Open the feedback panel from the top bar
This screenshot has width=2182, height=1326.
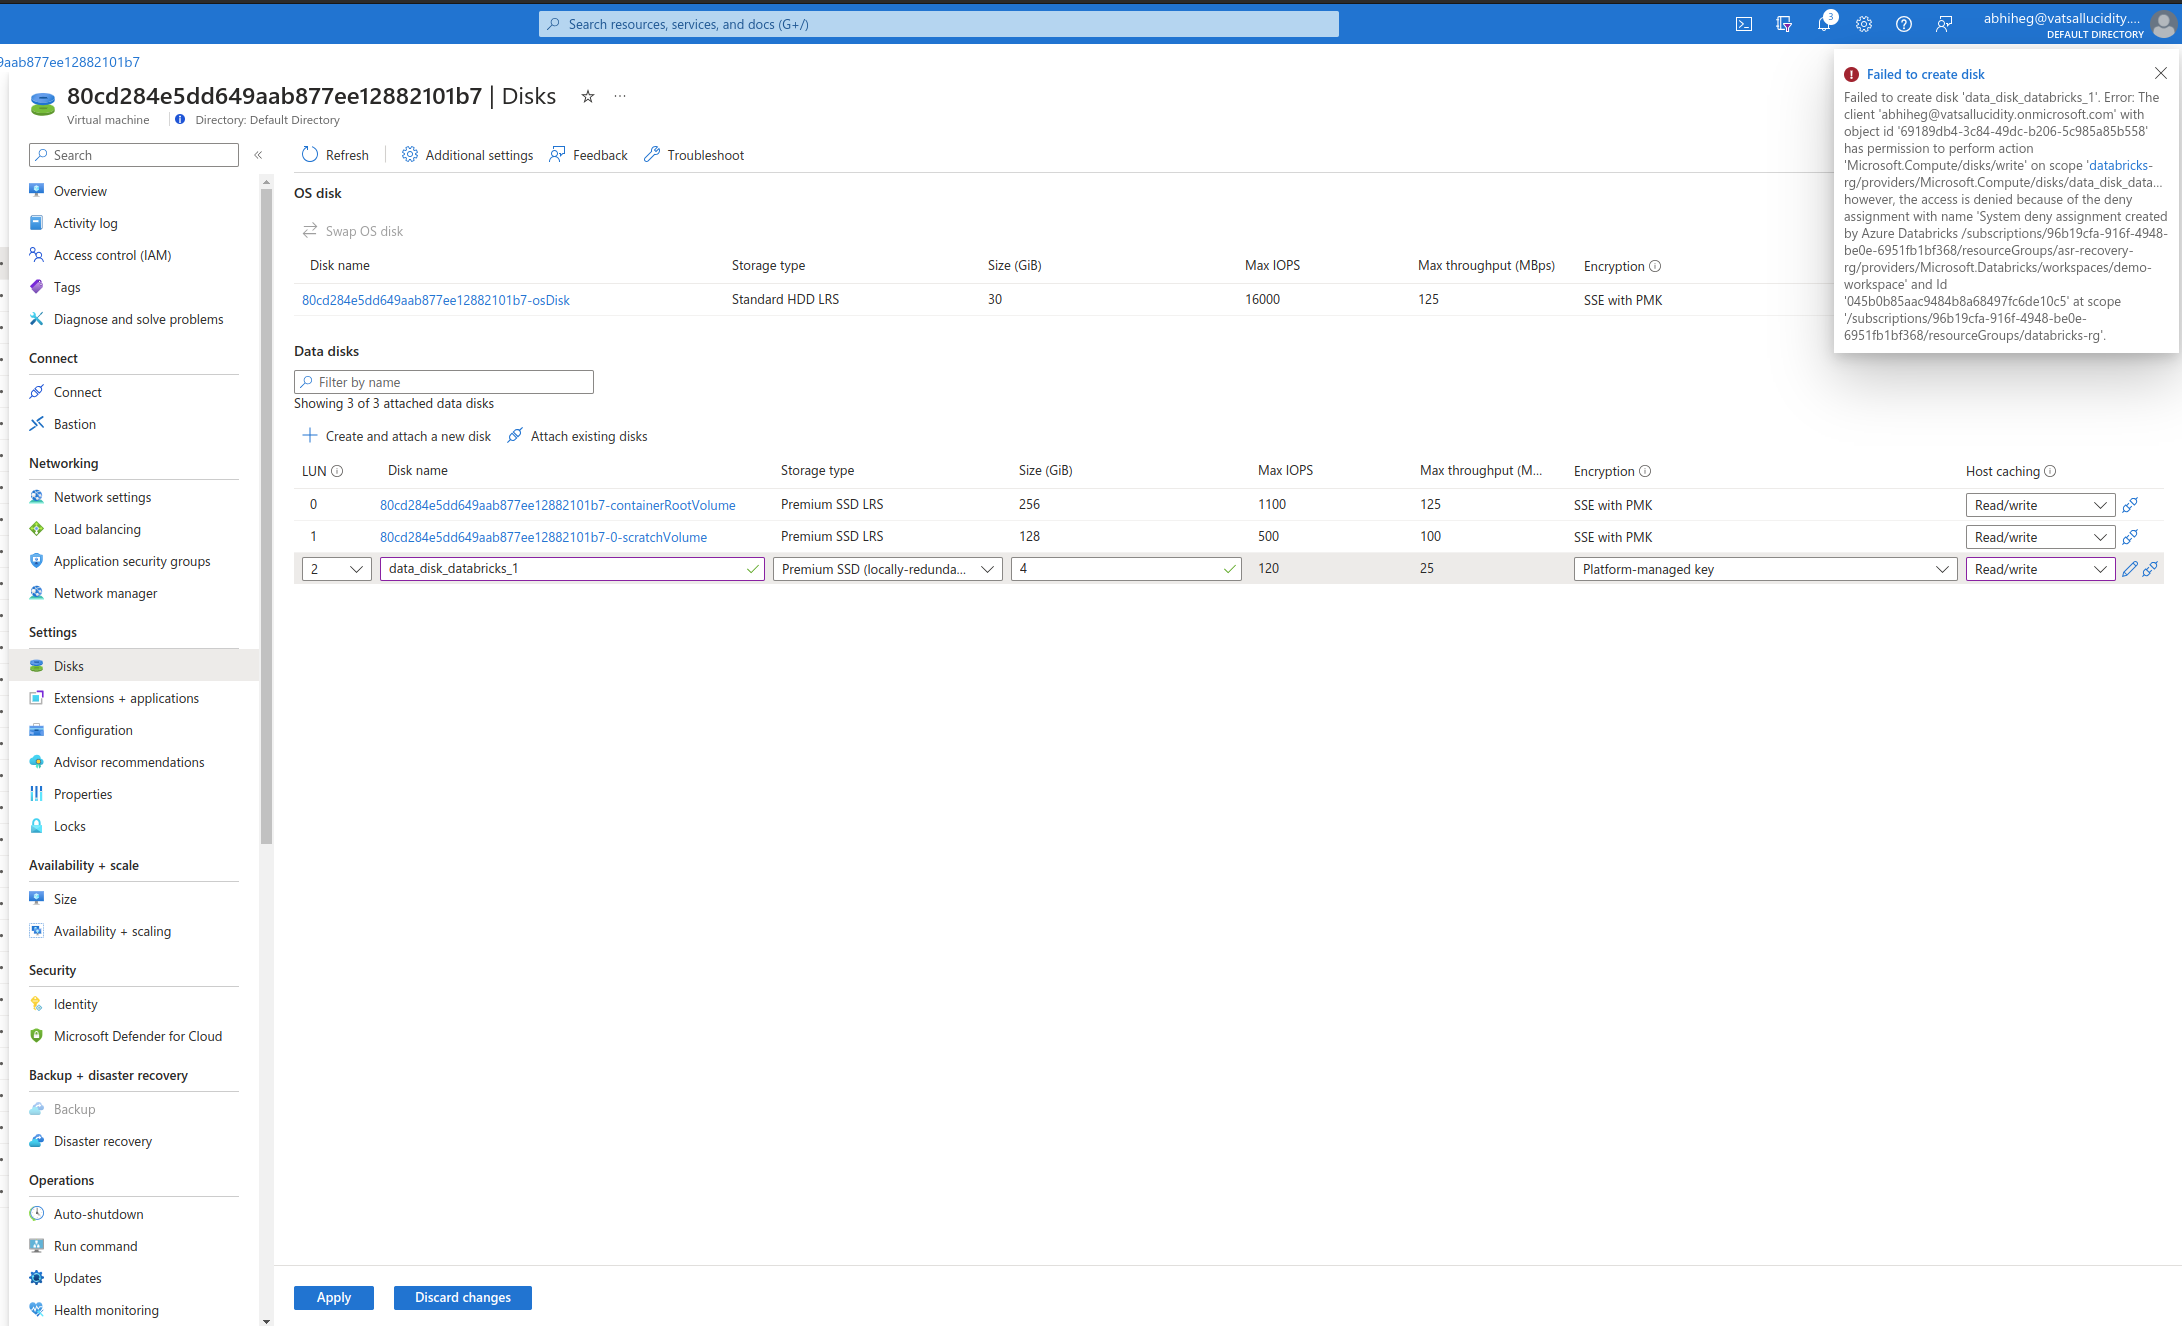tap(1944, 23)
